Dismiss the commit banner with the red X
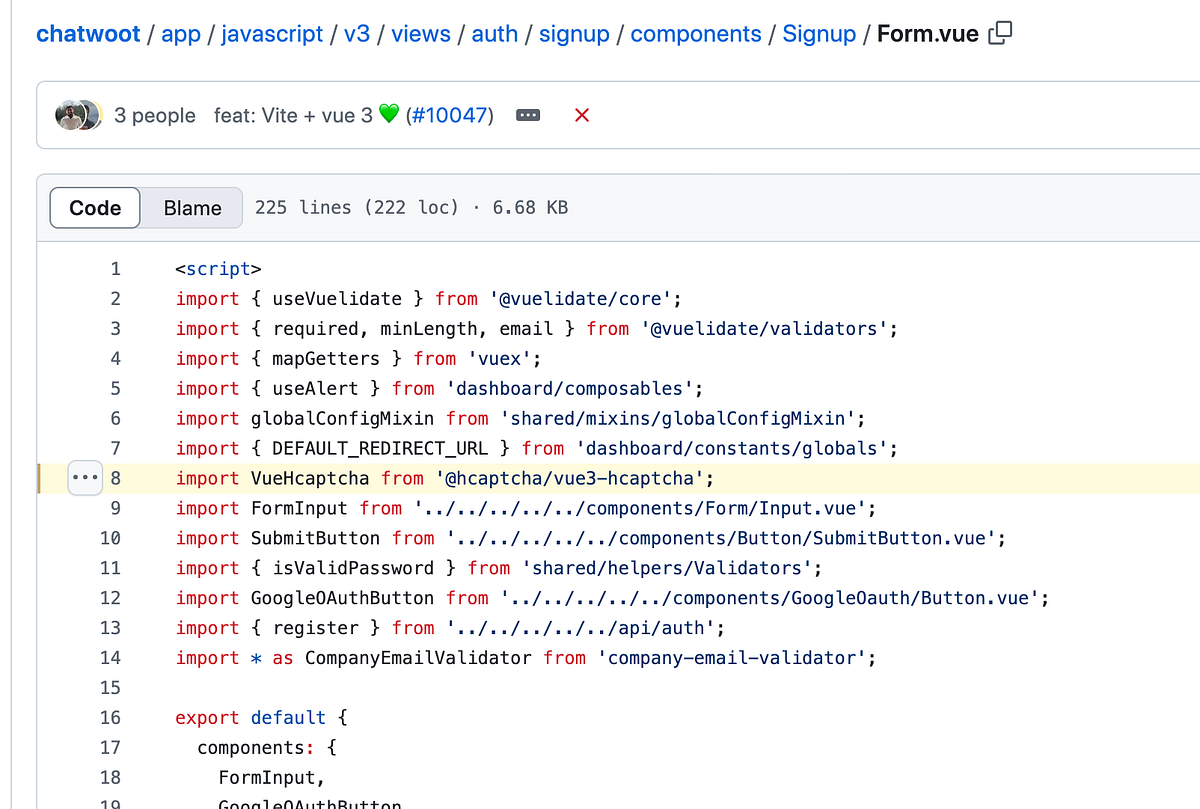This screenshot has height=809, width=1200. coord(581,115)
